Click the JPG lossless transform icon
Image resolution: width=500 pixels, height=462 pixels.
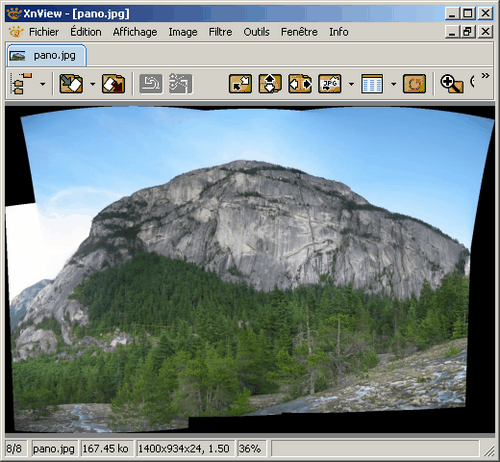tap(330, 84)
